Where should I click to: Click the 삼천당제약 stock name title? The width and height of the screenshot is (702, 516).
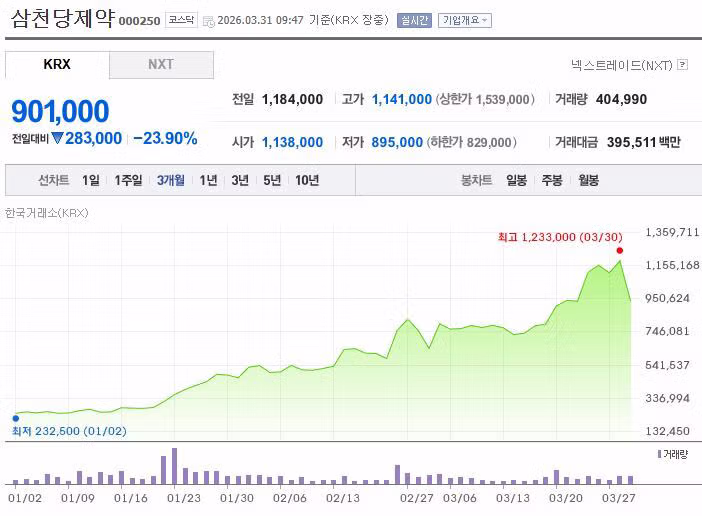pos(59,18)
